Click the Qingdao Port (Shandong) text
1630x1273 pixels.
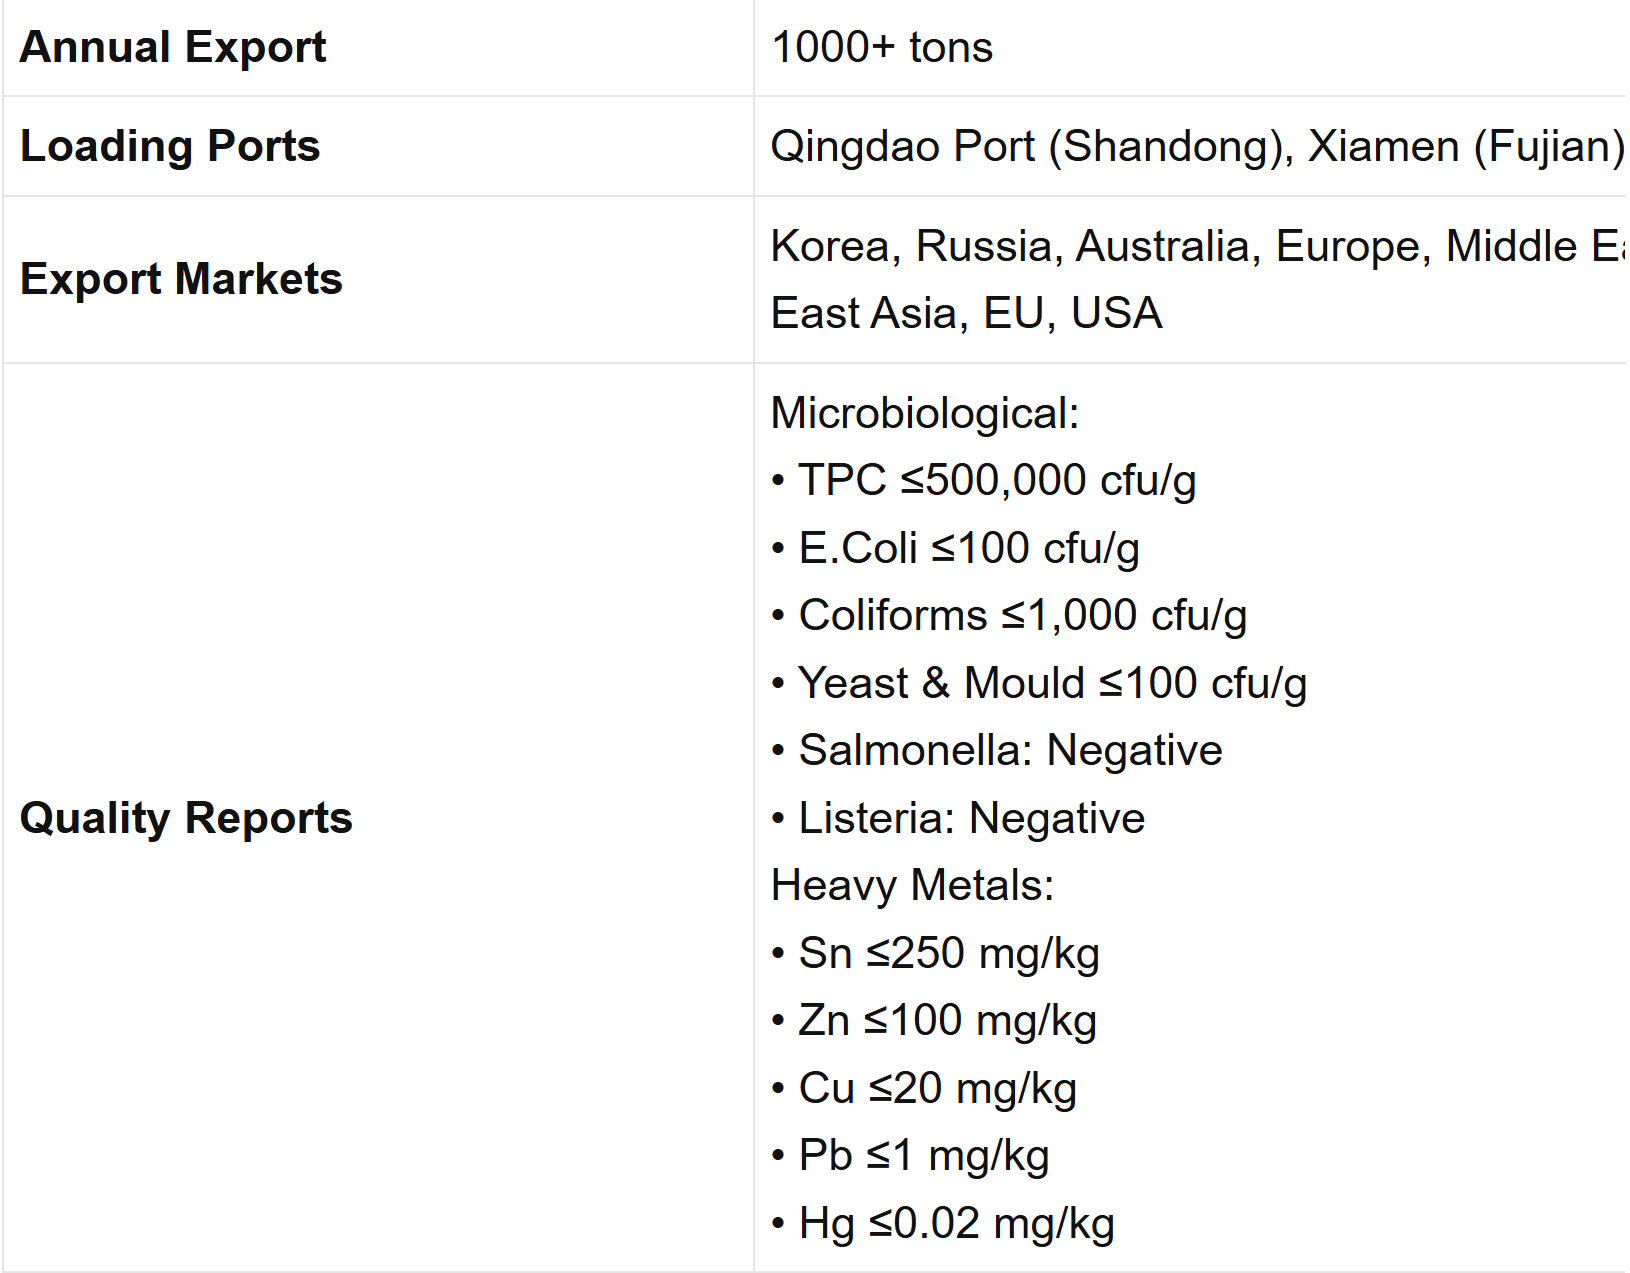pyautogui.click(x=1032, y=147)
